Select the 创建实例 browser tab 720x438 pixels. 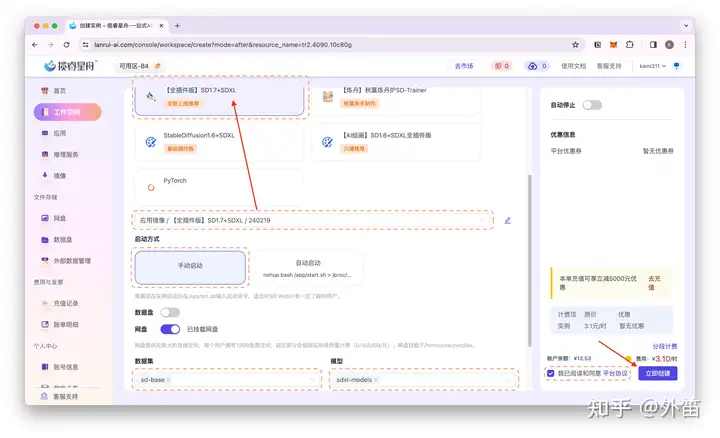(x=117, y=26)
